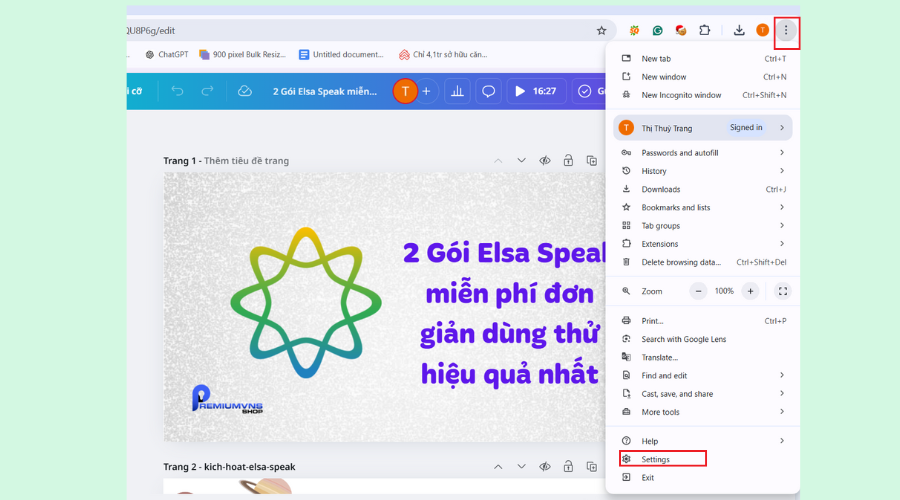Viewport: 900px width, 500px height.
Task: Open Canva analytics bar chart icon
Action: point(457,91)
